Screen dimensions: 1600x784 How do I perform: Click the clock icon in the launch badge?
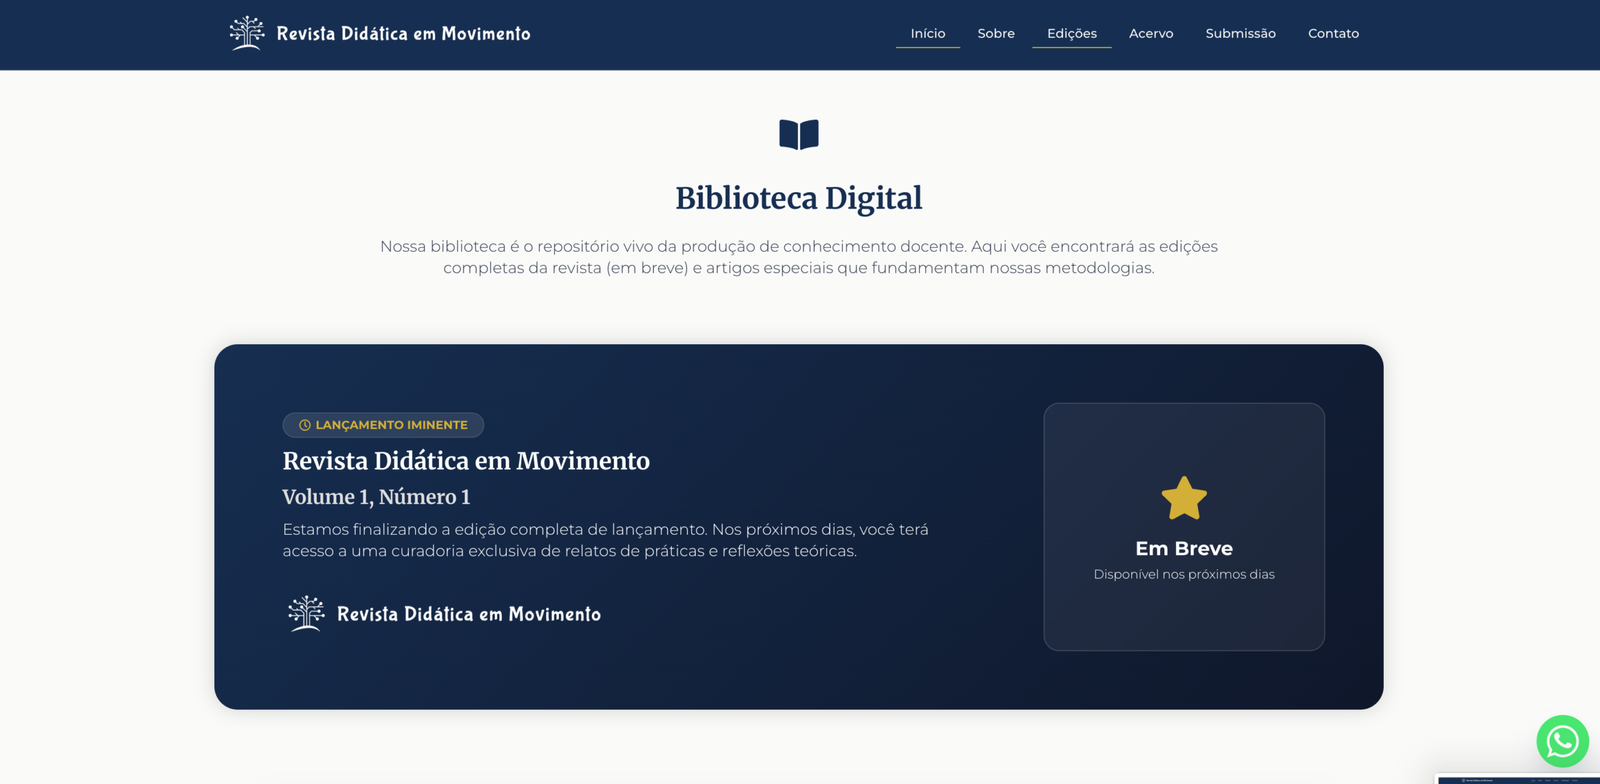[305, 425]
